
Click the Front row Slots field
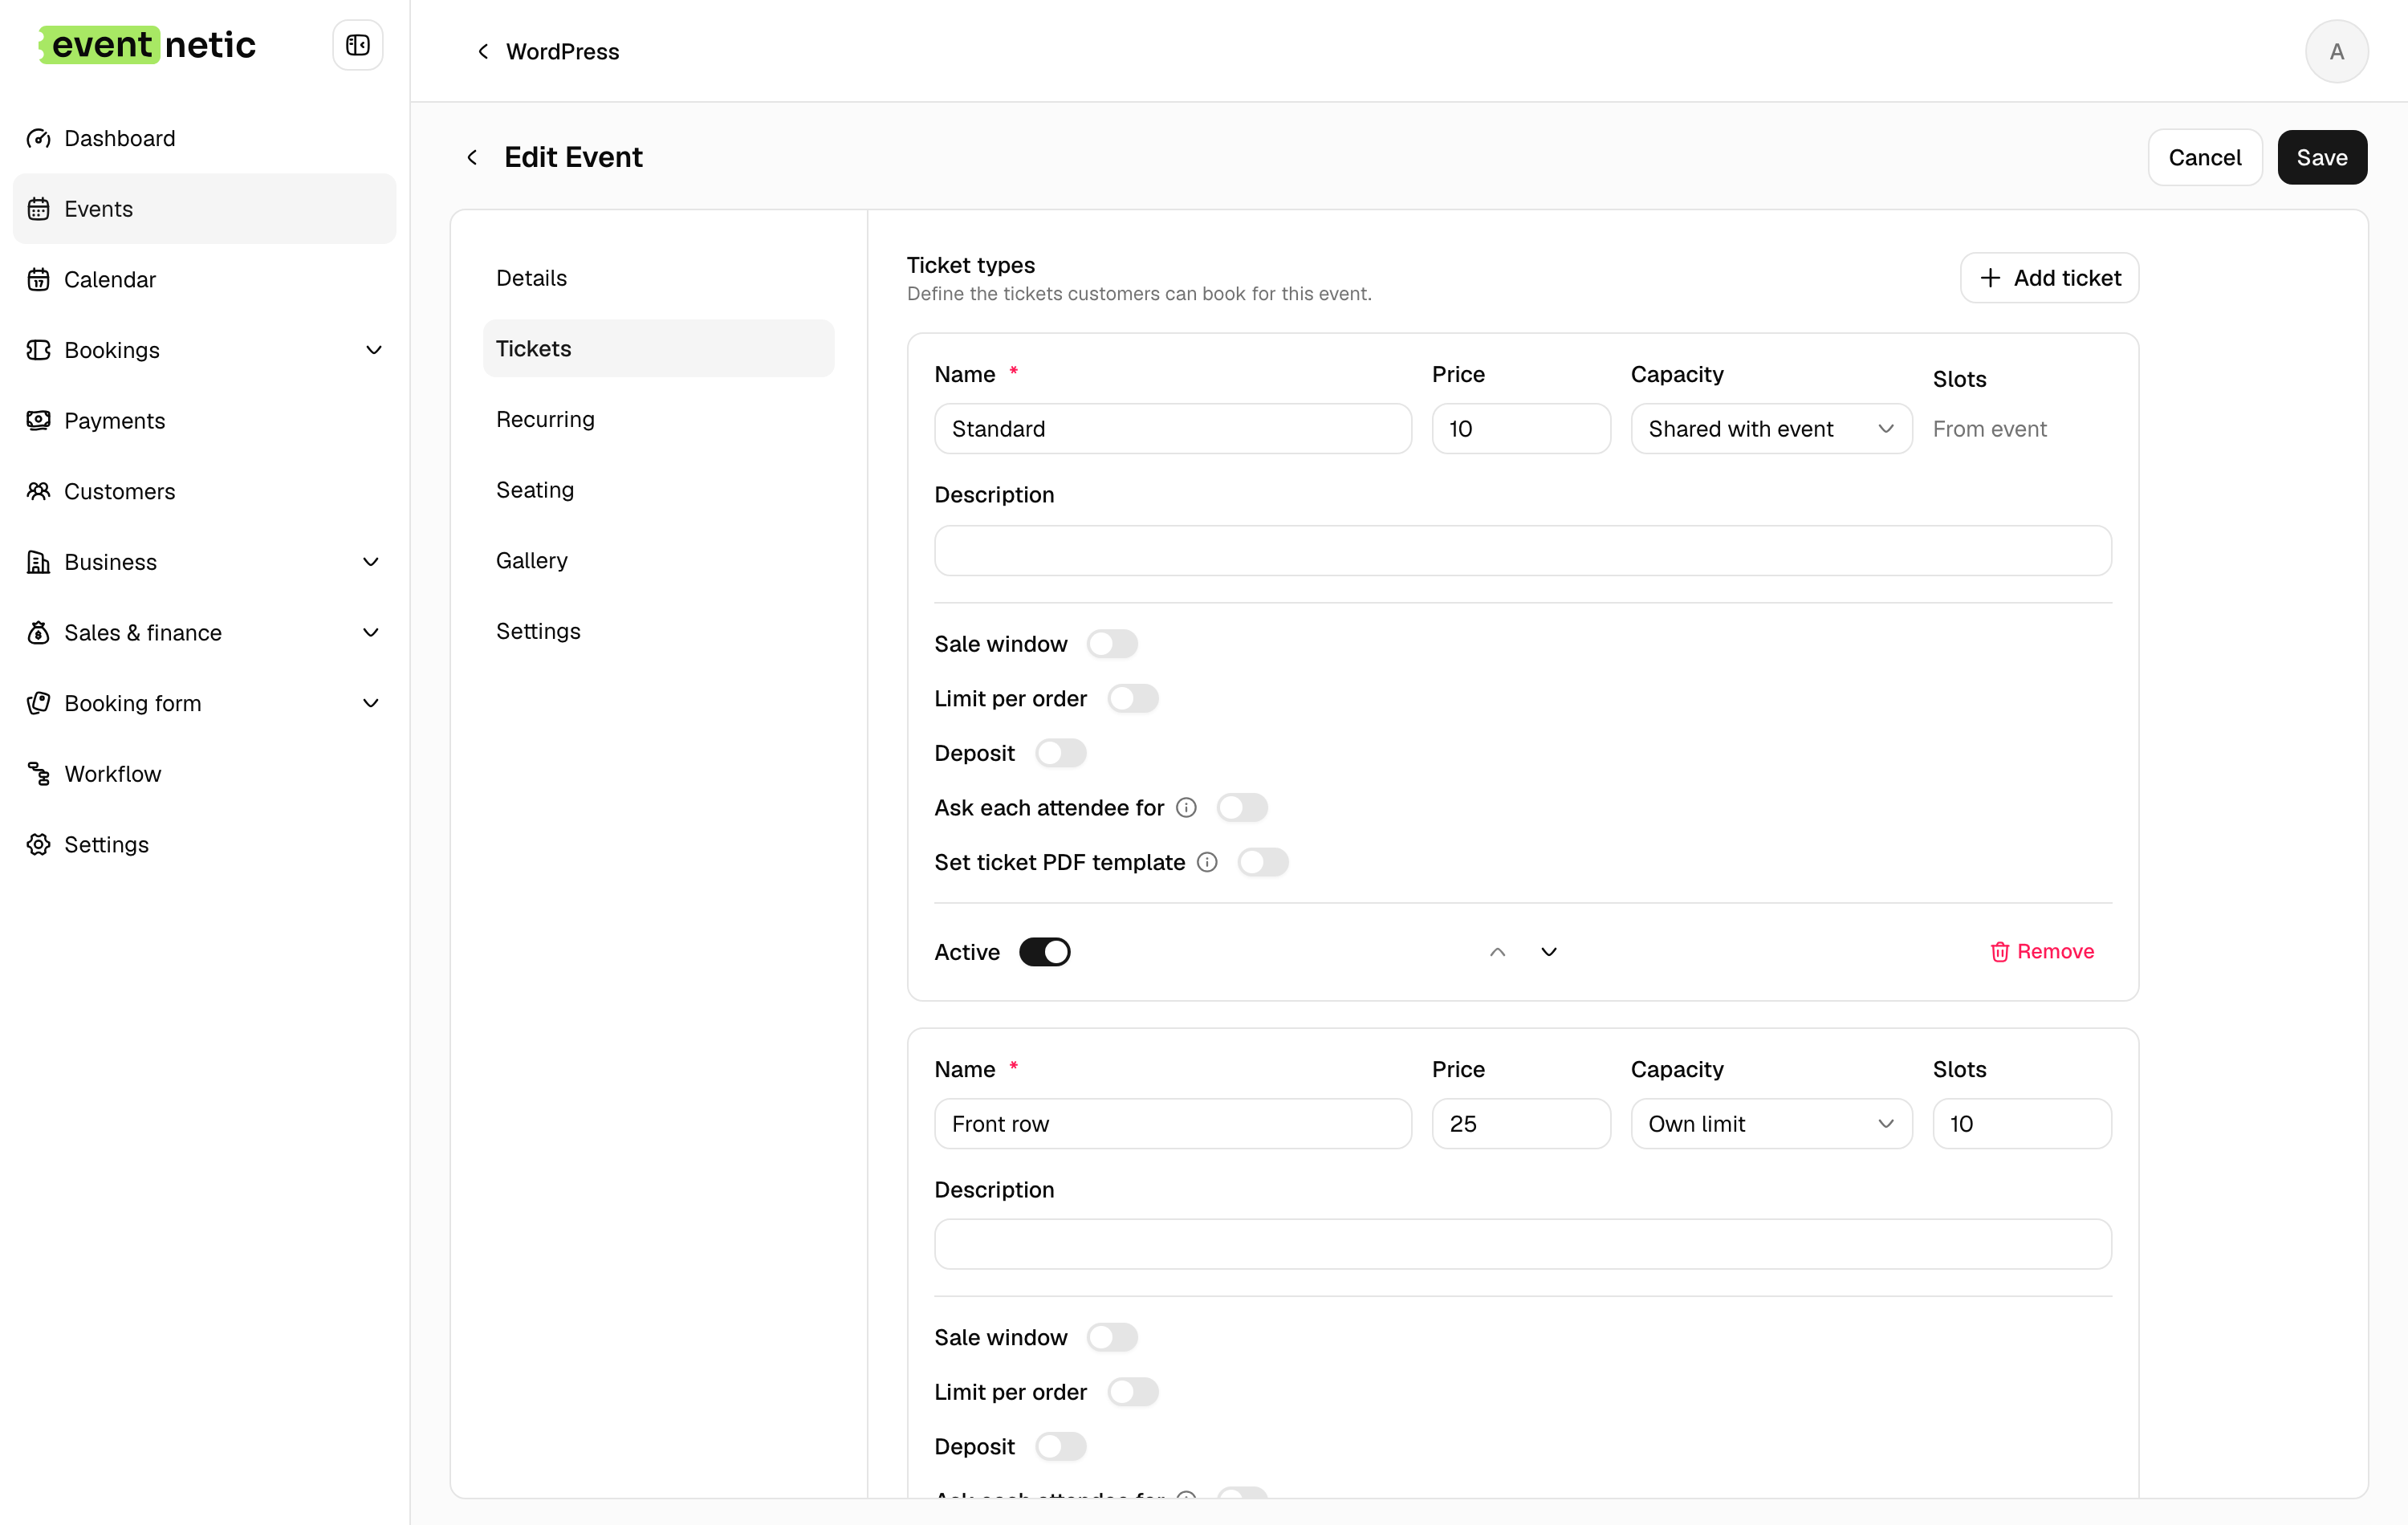tap(2021, 1124)
